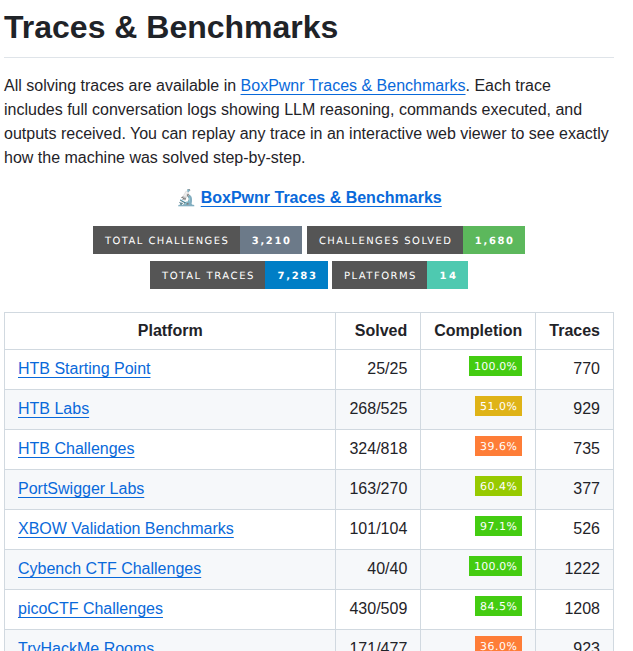Open Cybench CTF Challenges link
The height and width of the screenshot is (651, 633).
tap(110, 568)
